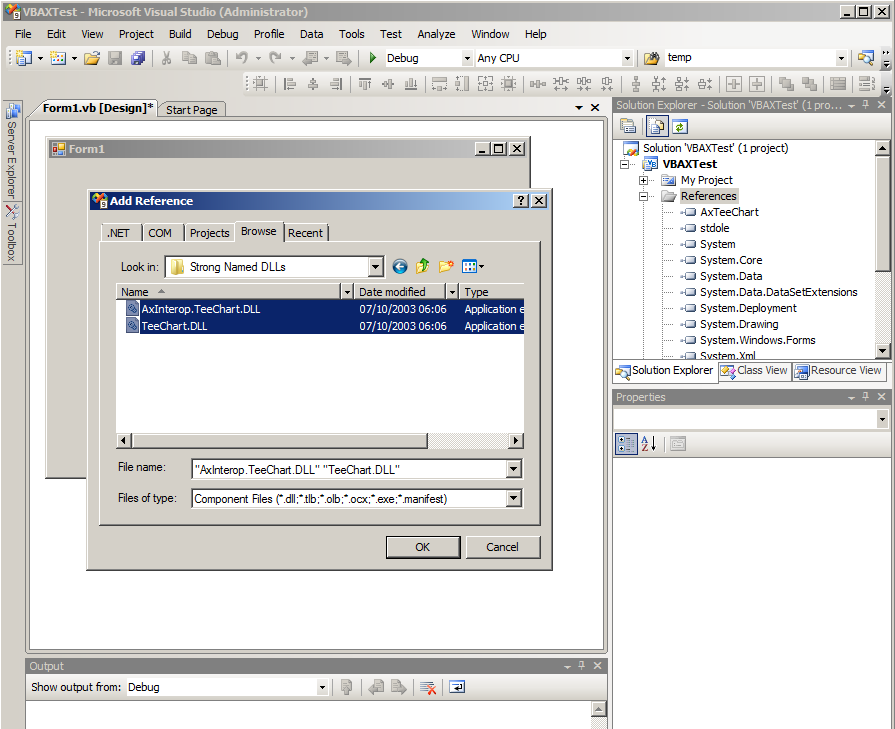Open the Toolbox side panel
The image size is (895, 729).
[x=11, y=233]
